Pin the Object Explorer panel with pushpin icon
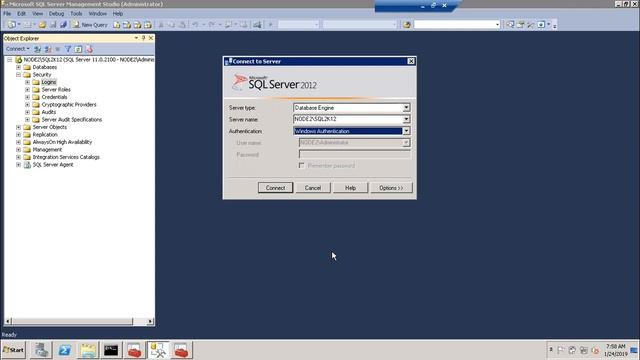The width and height of the screenshot is (640, 360). (143, 38)
